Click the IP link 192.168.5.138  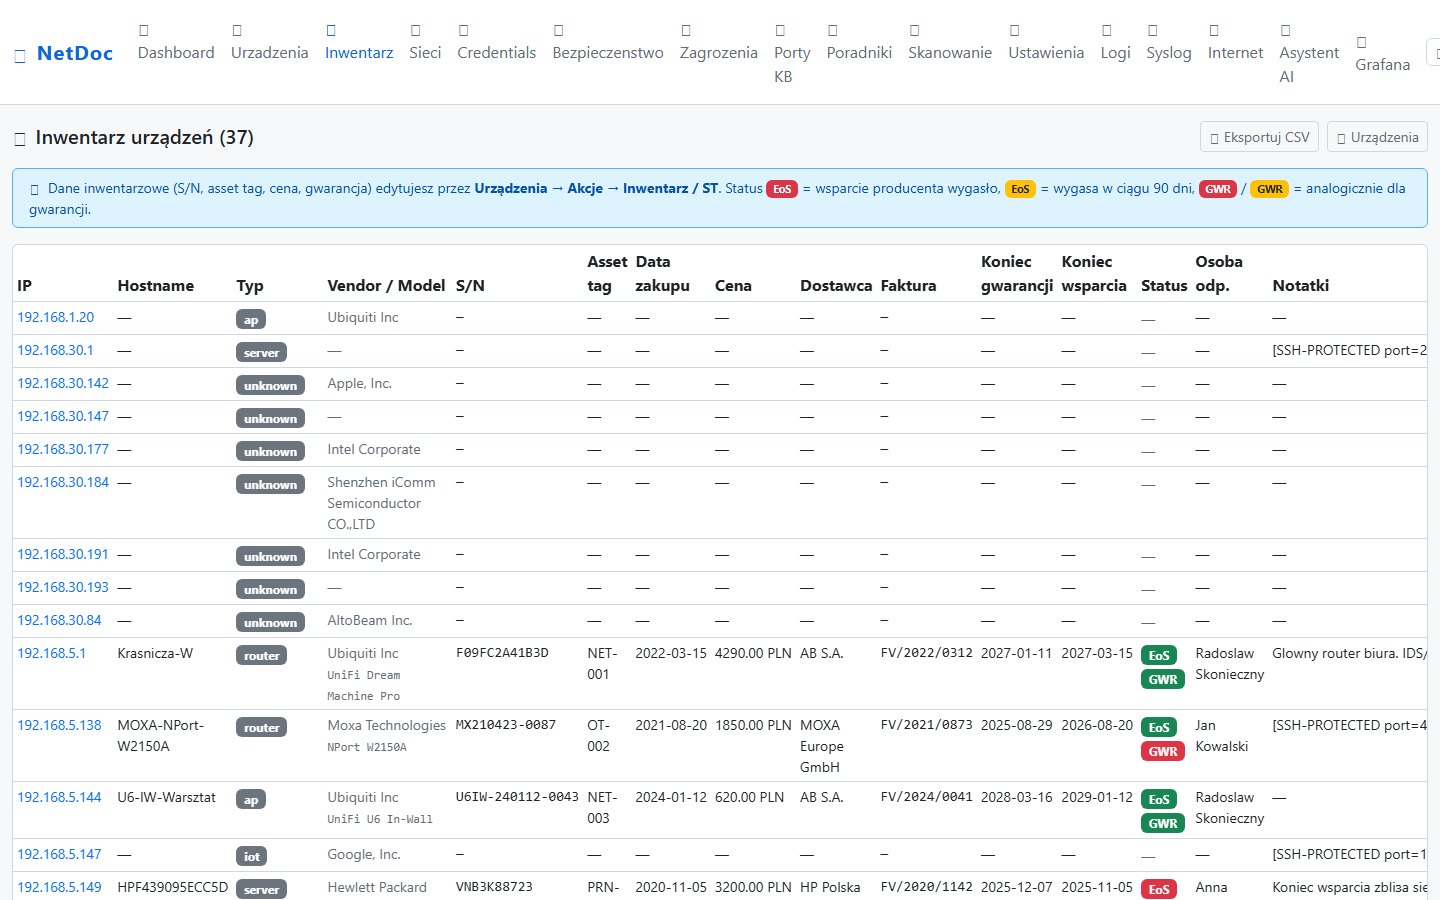59,725
